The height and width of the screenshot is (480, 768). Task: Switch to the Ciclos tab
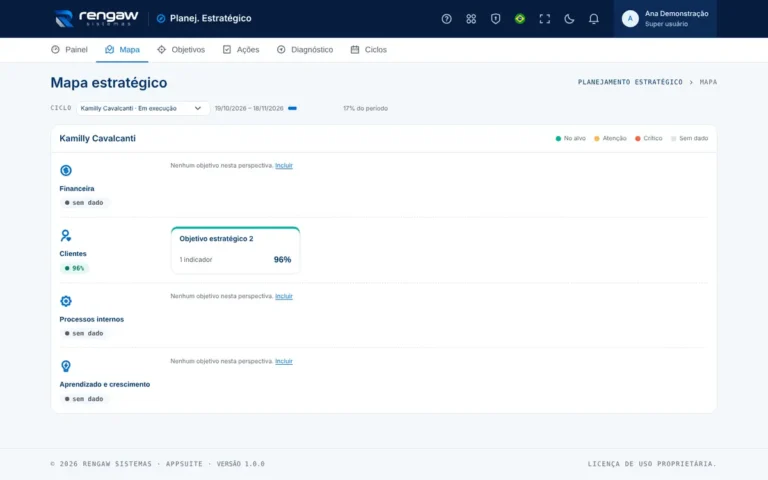click(x=368, y=49)
